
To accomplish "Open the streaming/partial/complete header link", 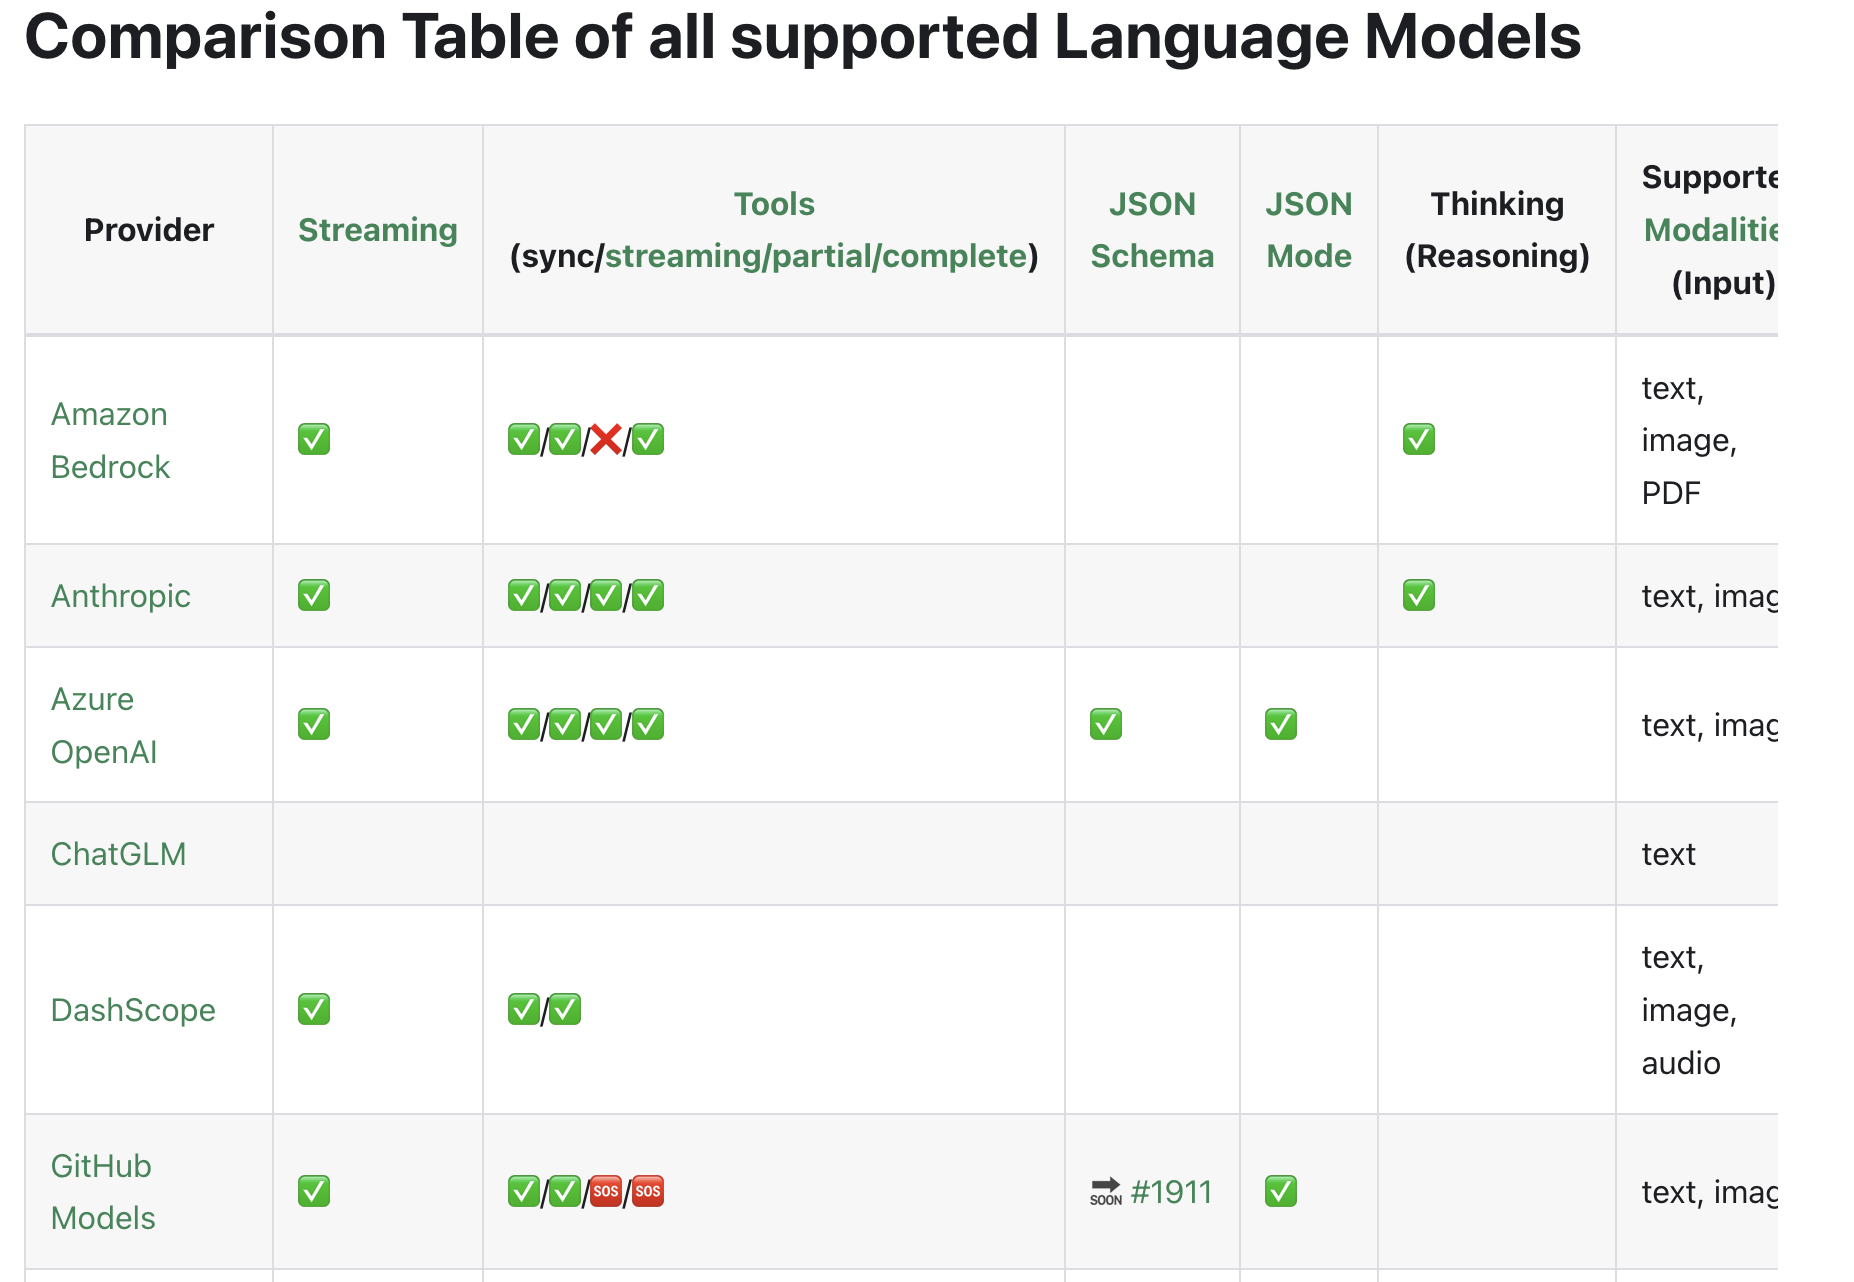I will (816, 256).
